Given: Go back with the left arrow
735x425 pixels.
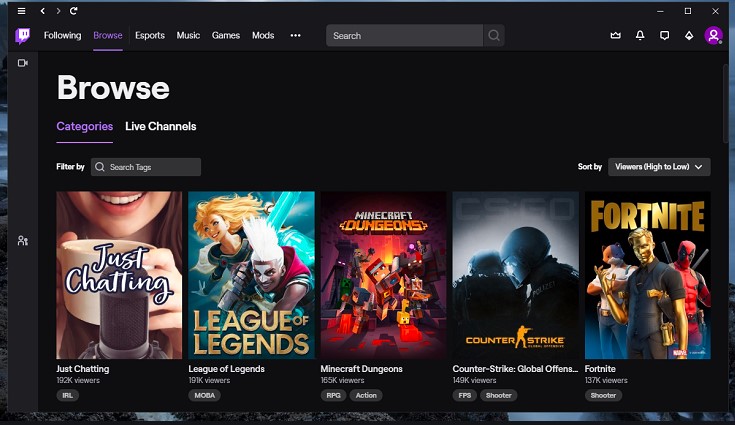Looking at the screenshot, I should click(43, 11).
